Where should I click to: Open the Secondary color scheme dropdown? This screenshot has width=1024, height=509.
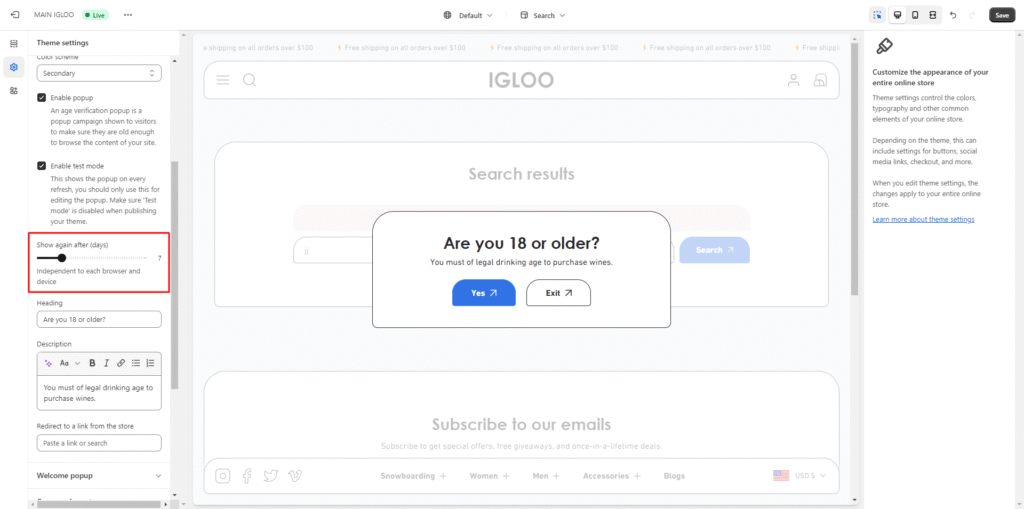[x=99, y=73]
